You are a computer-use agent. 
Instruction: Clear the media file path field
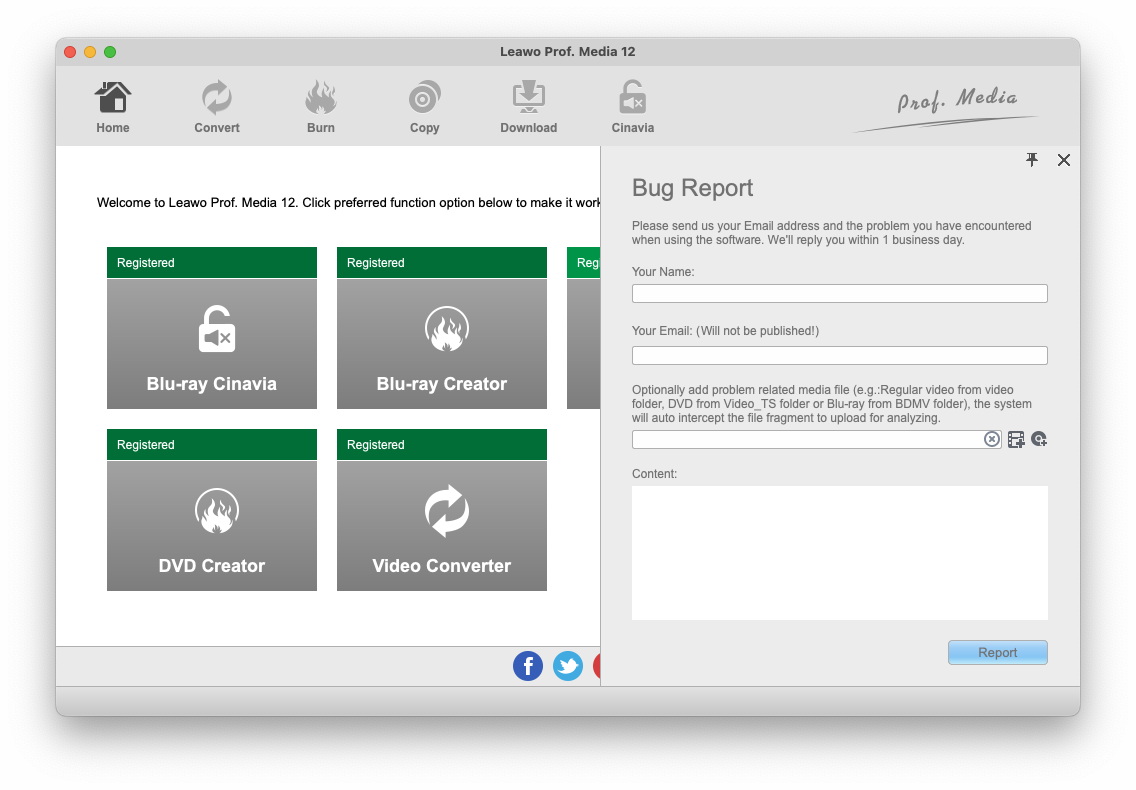[992, 439]
